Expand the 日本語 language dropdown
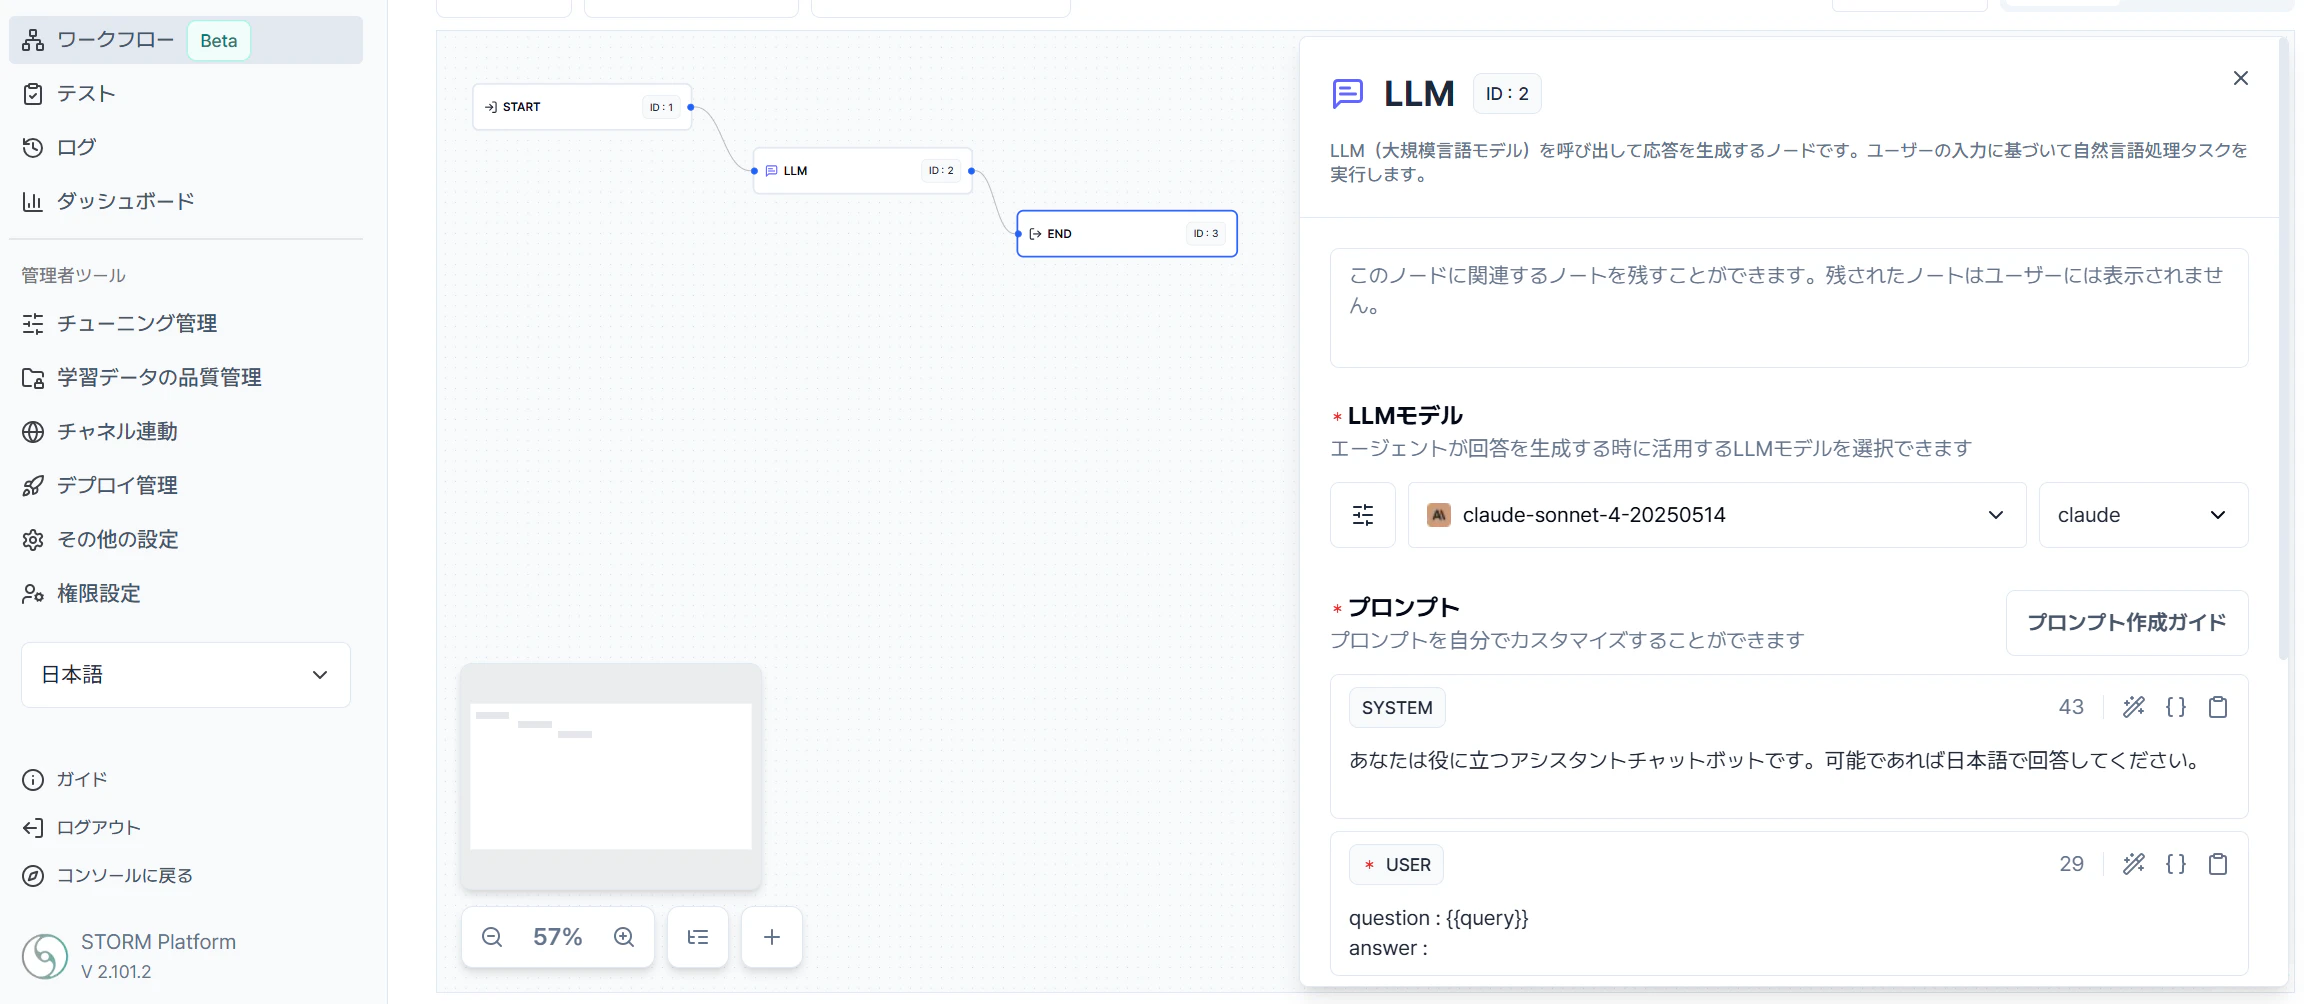 (186, 675)
